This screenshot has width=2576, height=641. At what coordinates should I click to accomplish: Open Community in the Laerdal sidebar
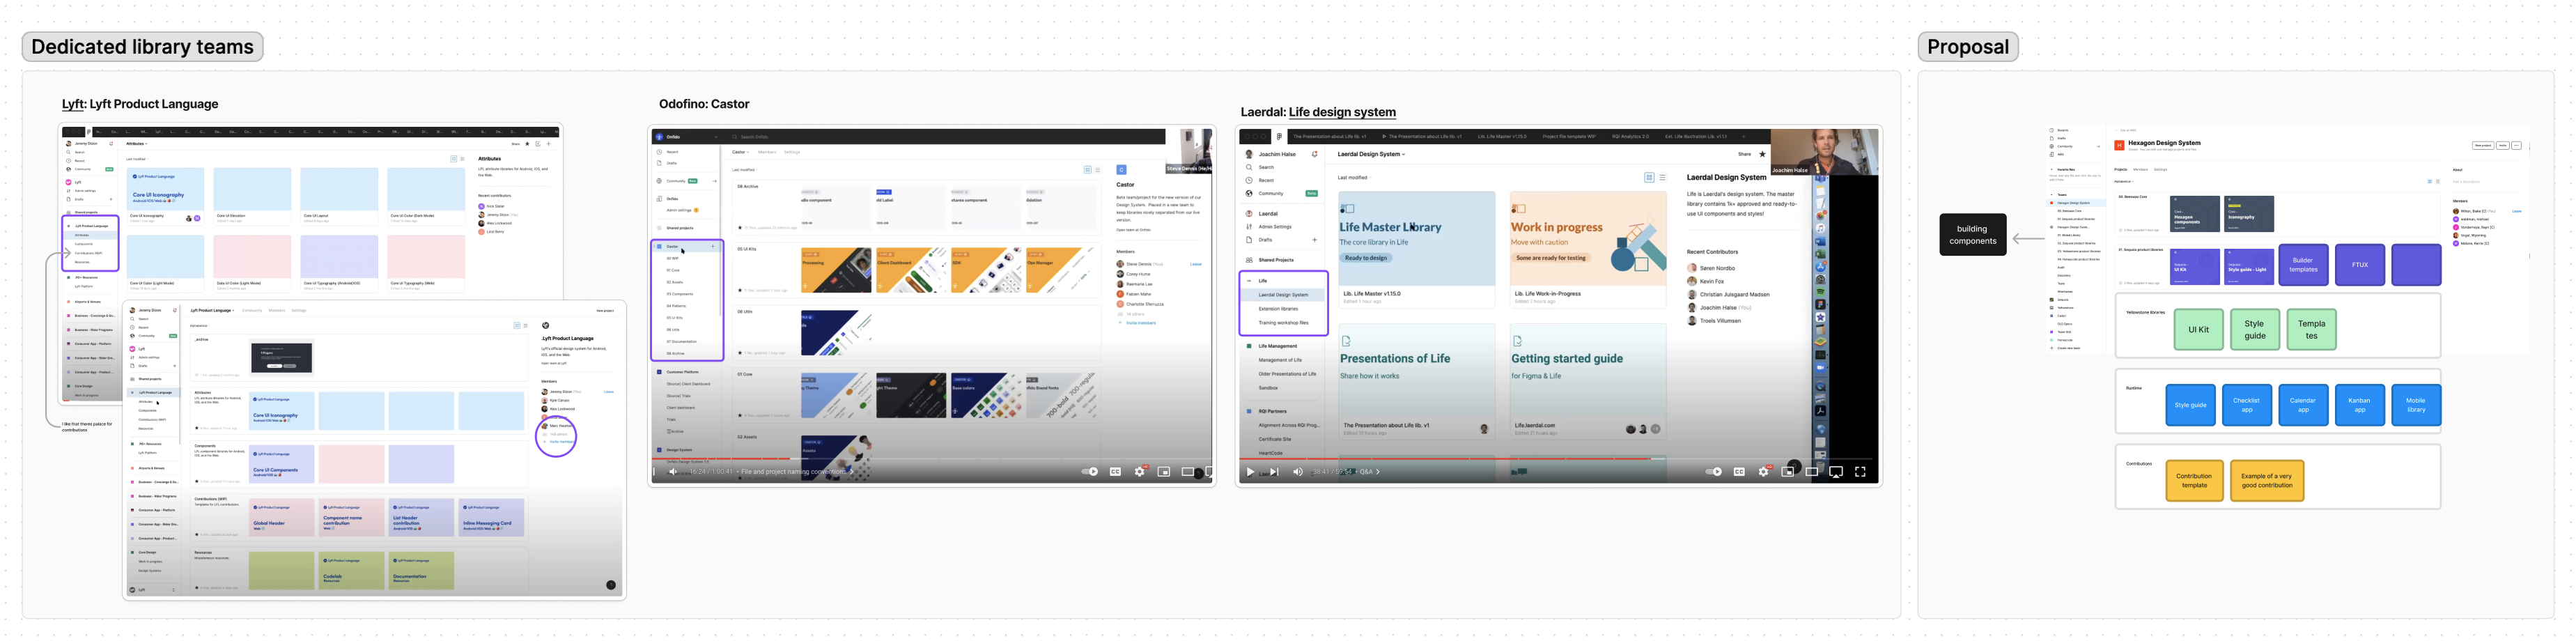pos(1271,193)
